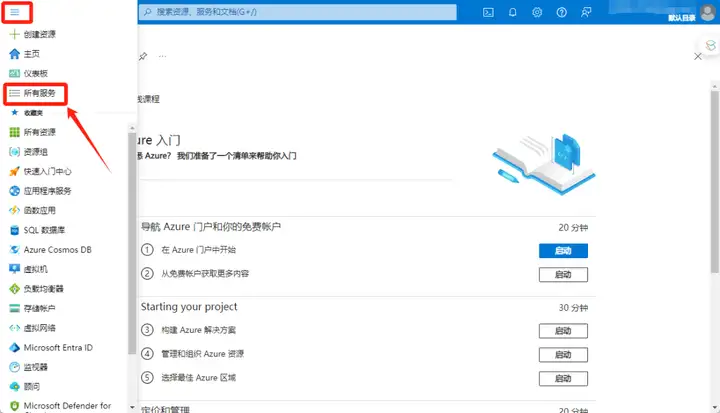Open the more options ellipsis menu
Screen dimensions: 720x413
click(163, 57)
